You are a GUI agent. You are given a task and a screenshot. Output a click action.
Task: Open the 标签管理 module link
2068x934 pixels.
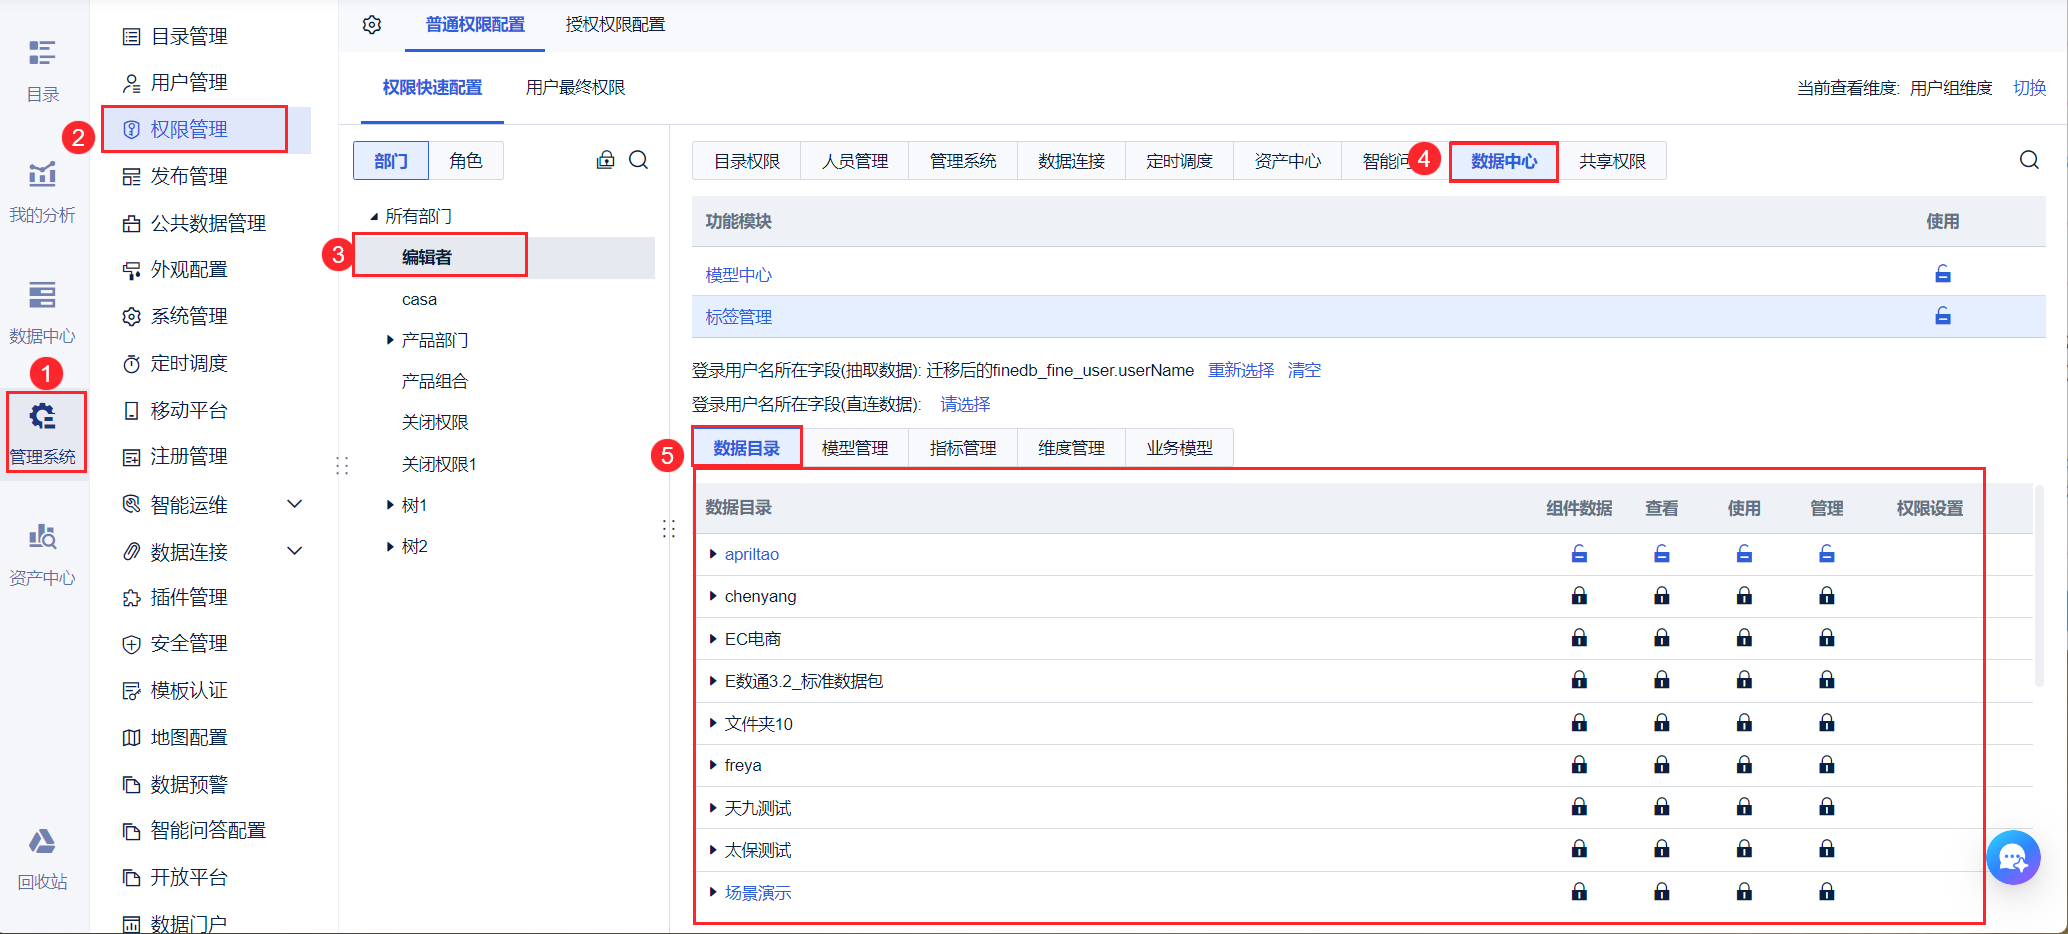[x=738, y=317]
